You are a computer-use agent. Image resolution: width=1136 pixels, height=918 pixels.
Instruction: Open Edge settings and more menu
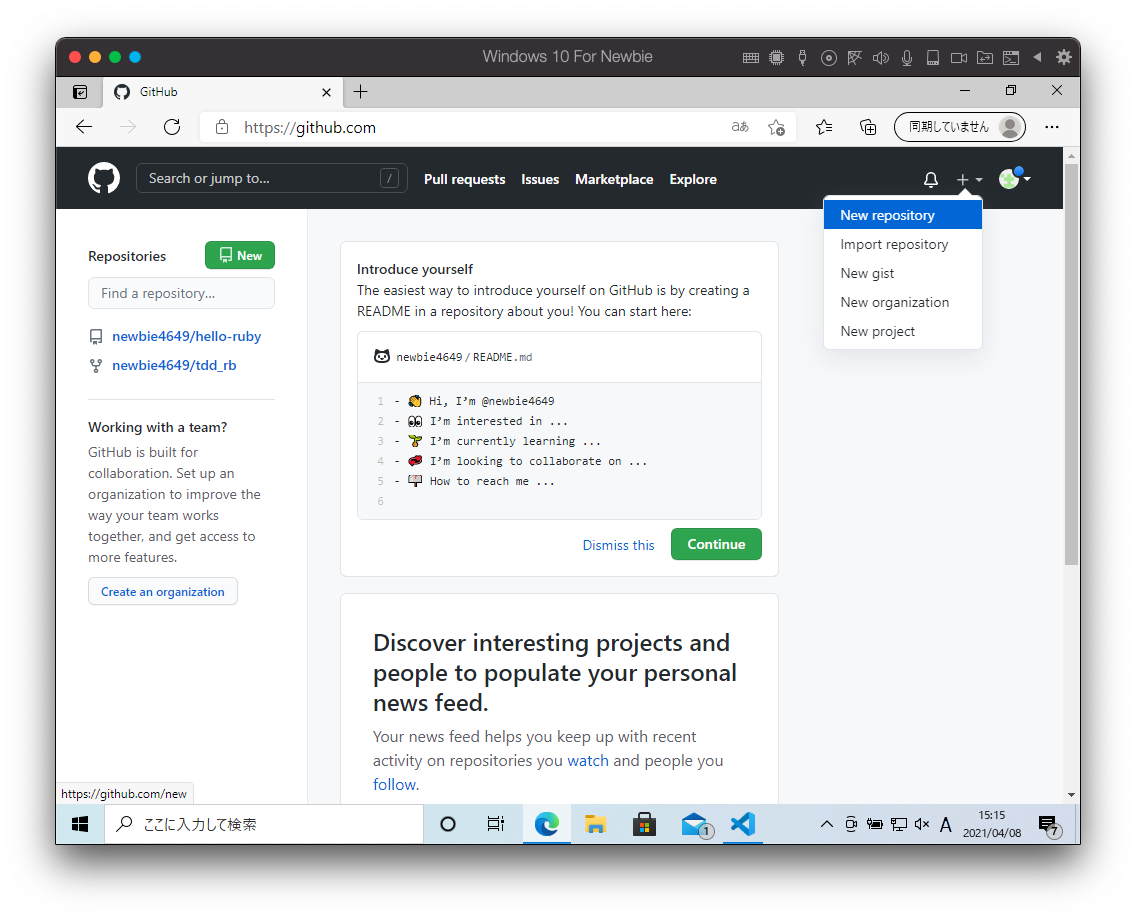point(1052,127)
